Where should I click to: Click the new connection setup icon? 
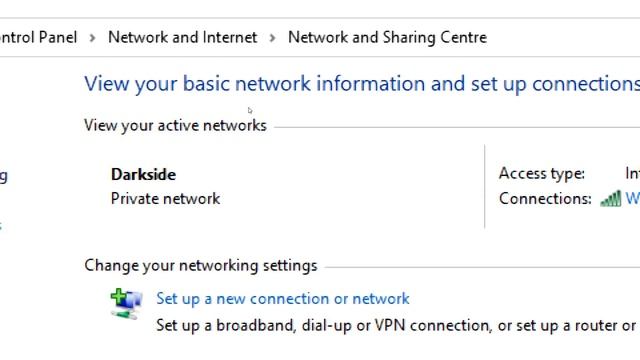tap(126, 303)
